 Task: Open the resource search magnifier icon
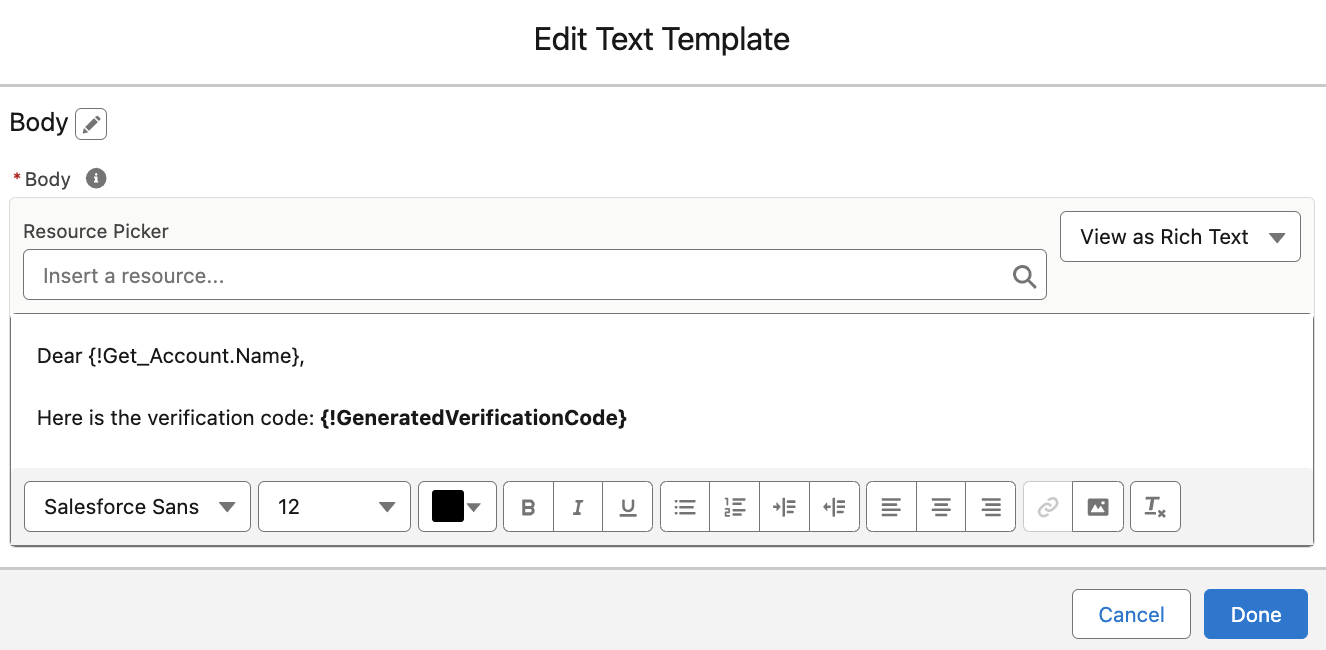click(x=1024, y=275)
